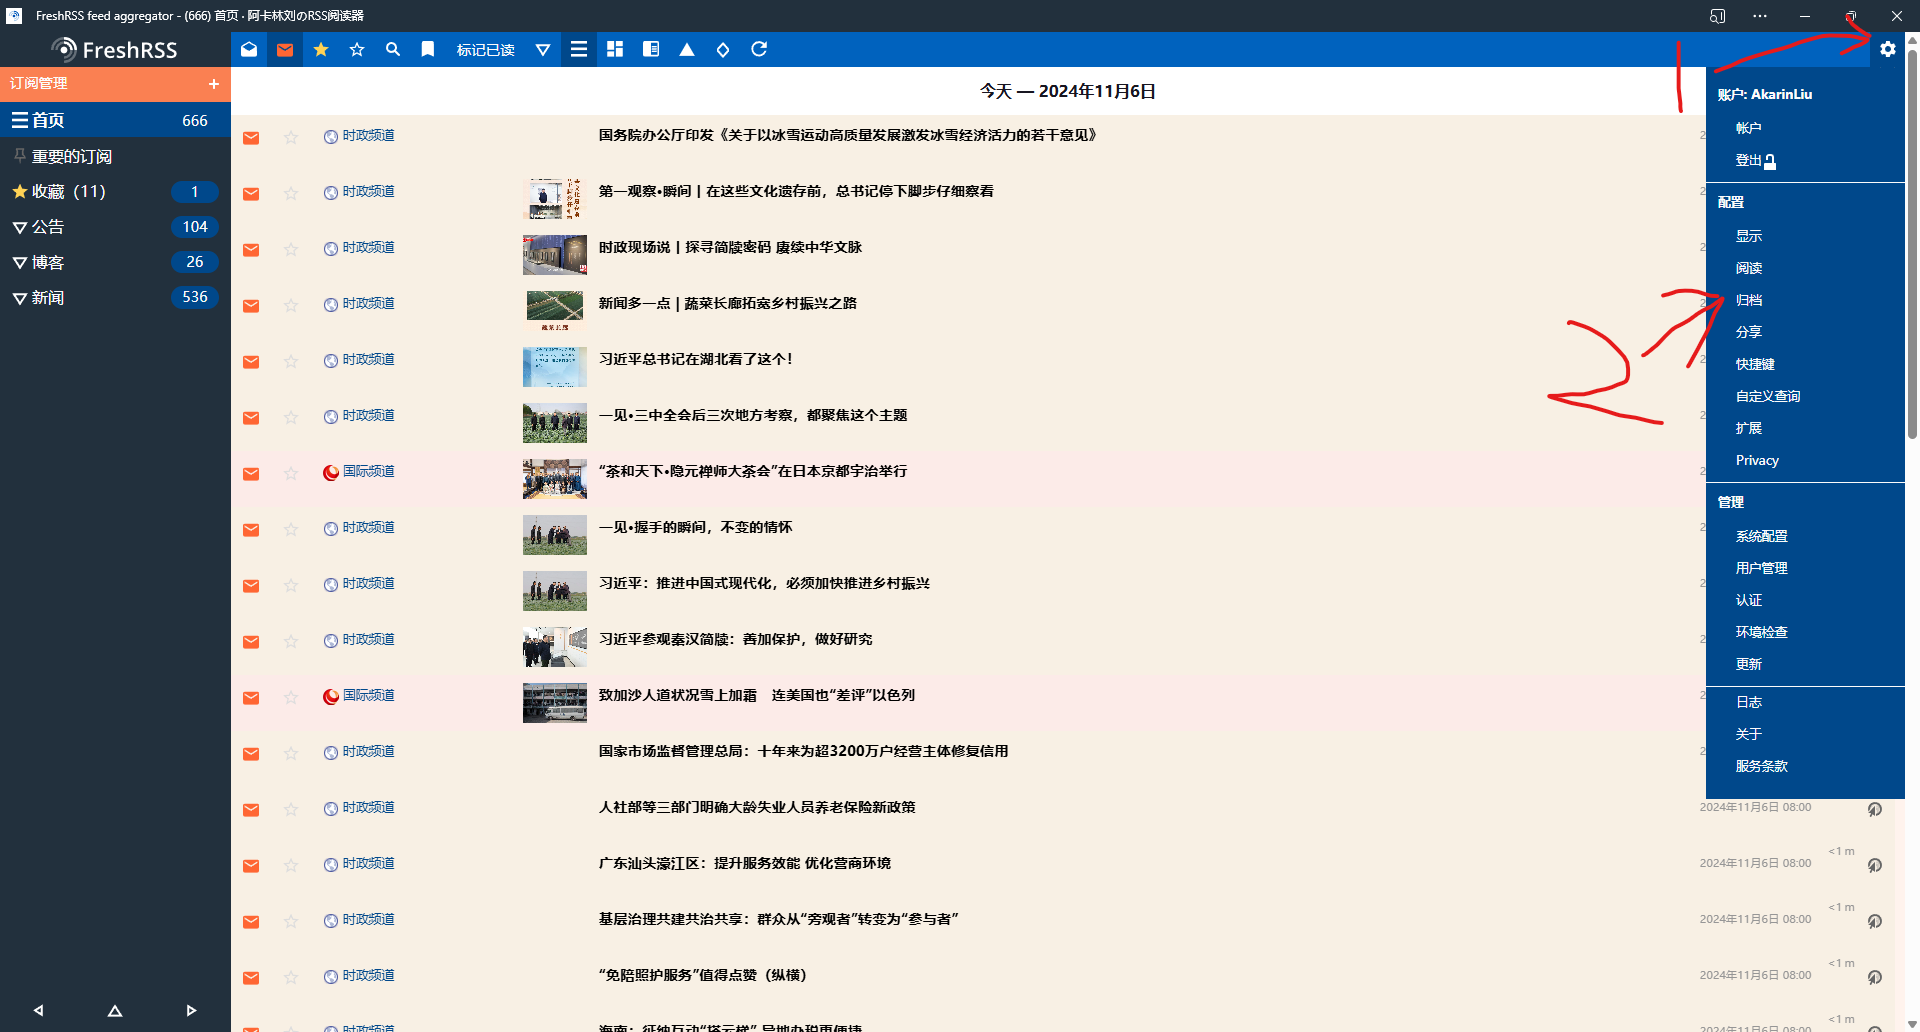1920x1032 pixels.
Task: Open 时政频道 feed link on 国务院办公厅 row
Action: coord(359,135)
